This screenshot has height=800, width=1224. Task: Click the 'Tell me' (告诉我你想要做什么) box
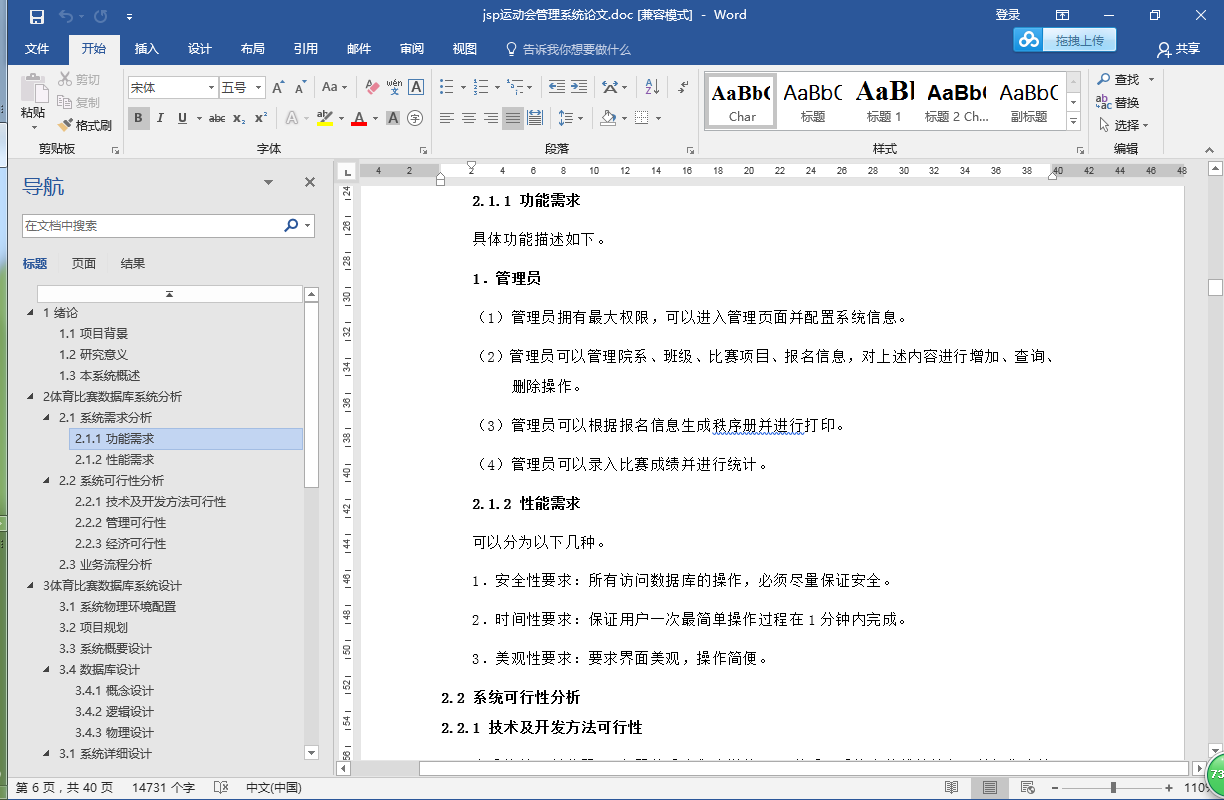pos(568,49)
